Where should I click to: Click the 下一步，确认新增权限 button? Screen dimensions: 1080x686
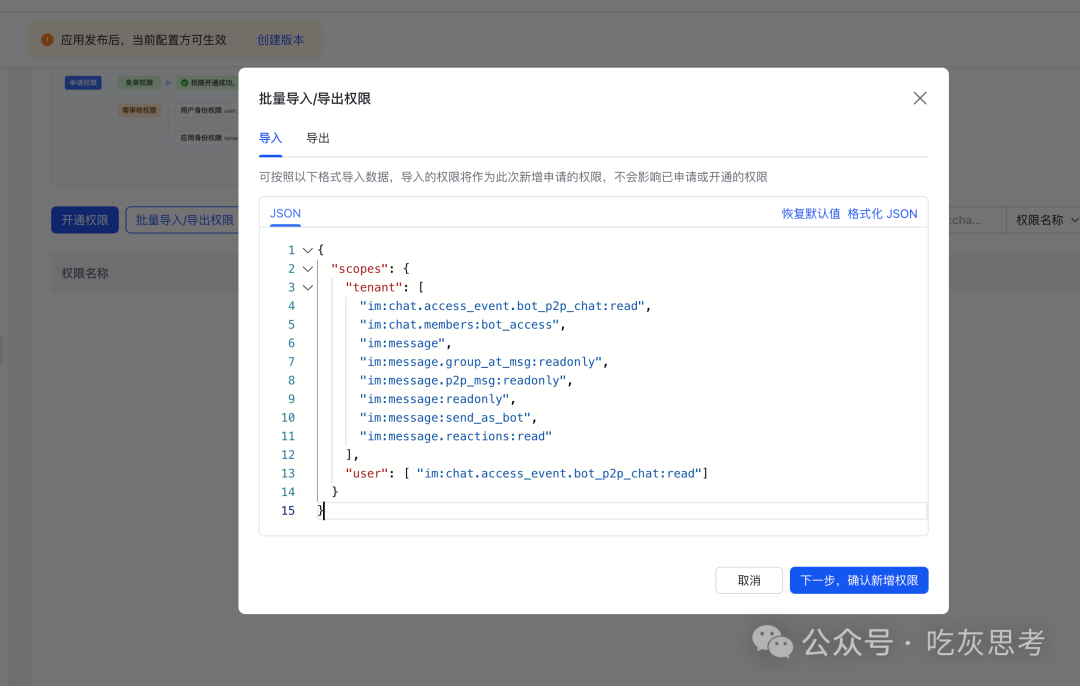click(x=858, y=580)
